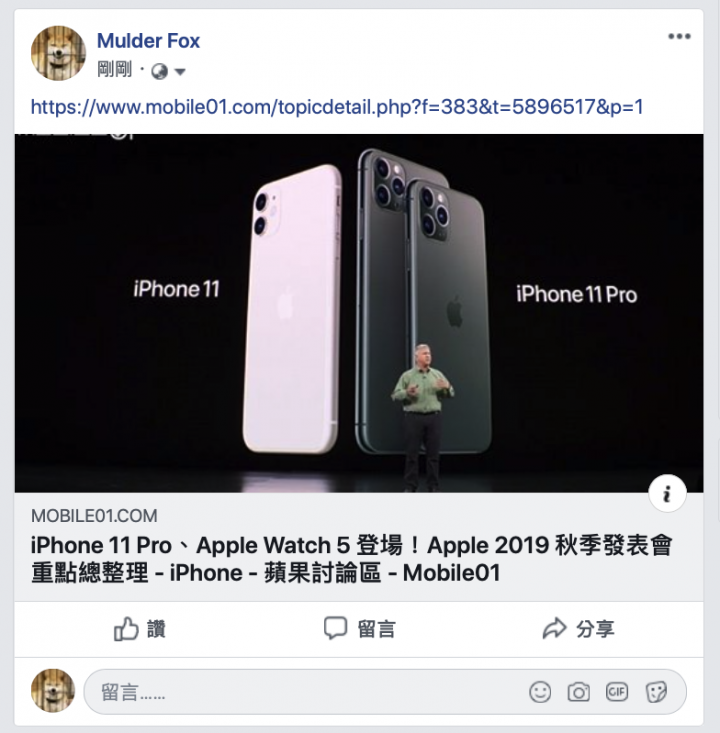Open the mobile01.com topicdetail URL link
This screenshot has height=733, width=720.
tap(337, 107)
